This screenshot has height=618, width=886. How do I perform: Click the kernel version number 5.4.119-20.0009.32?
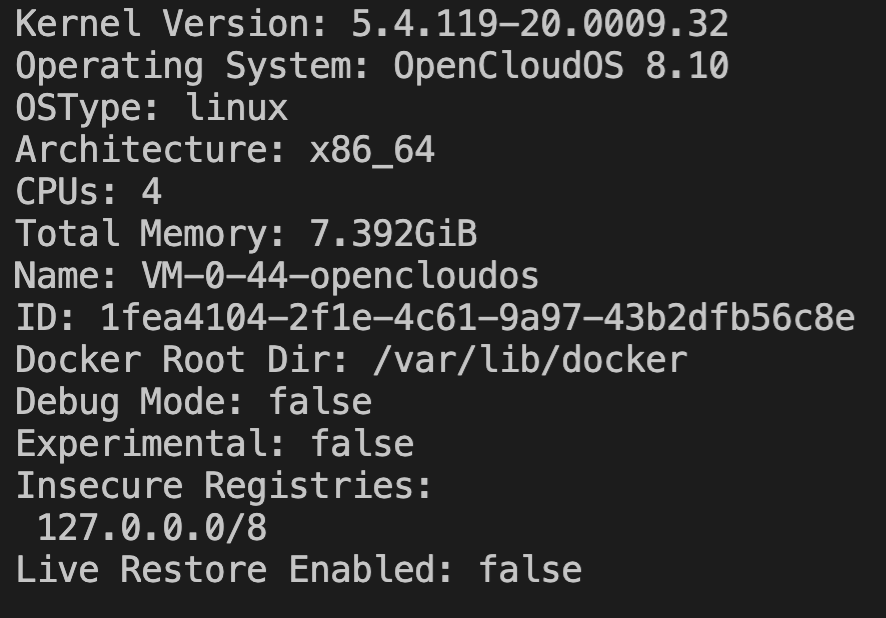click(x=540, y=24)
